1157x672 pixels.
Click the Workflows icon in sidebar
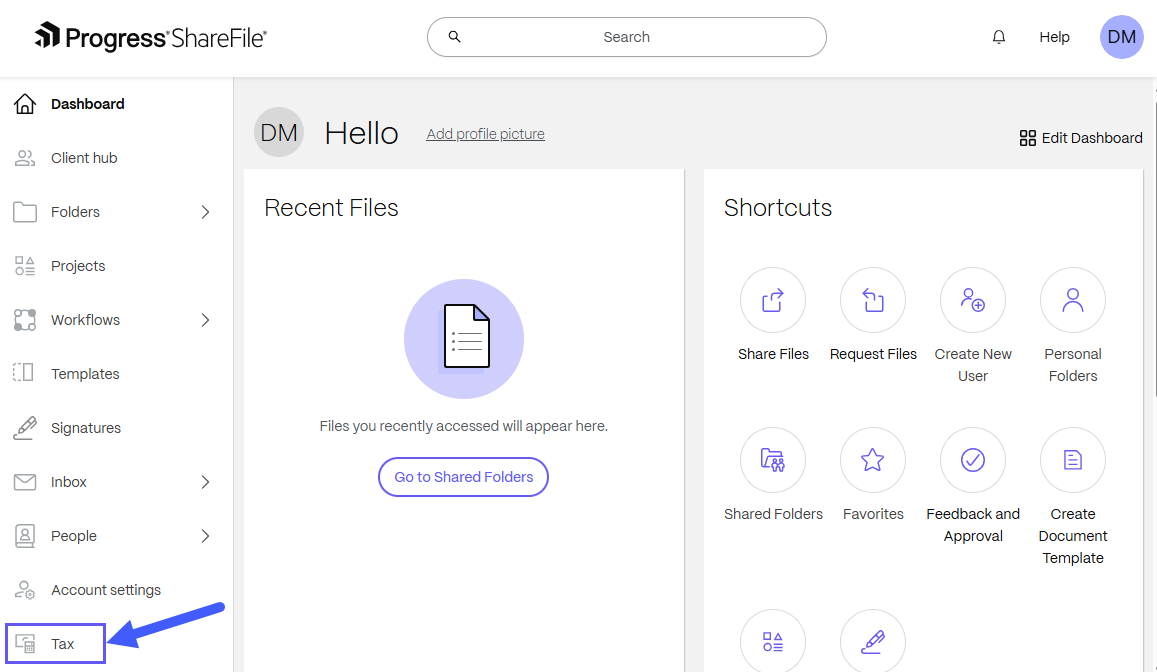tap(25, 319)
